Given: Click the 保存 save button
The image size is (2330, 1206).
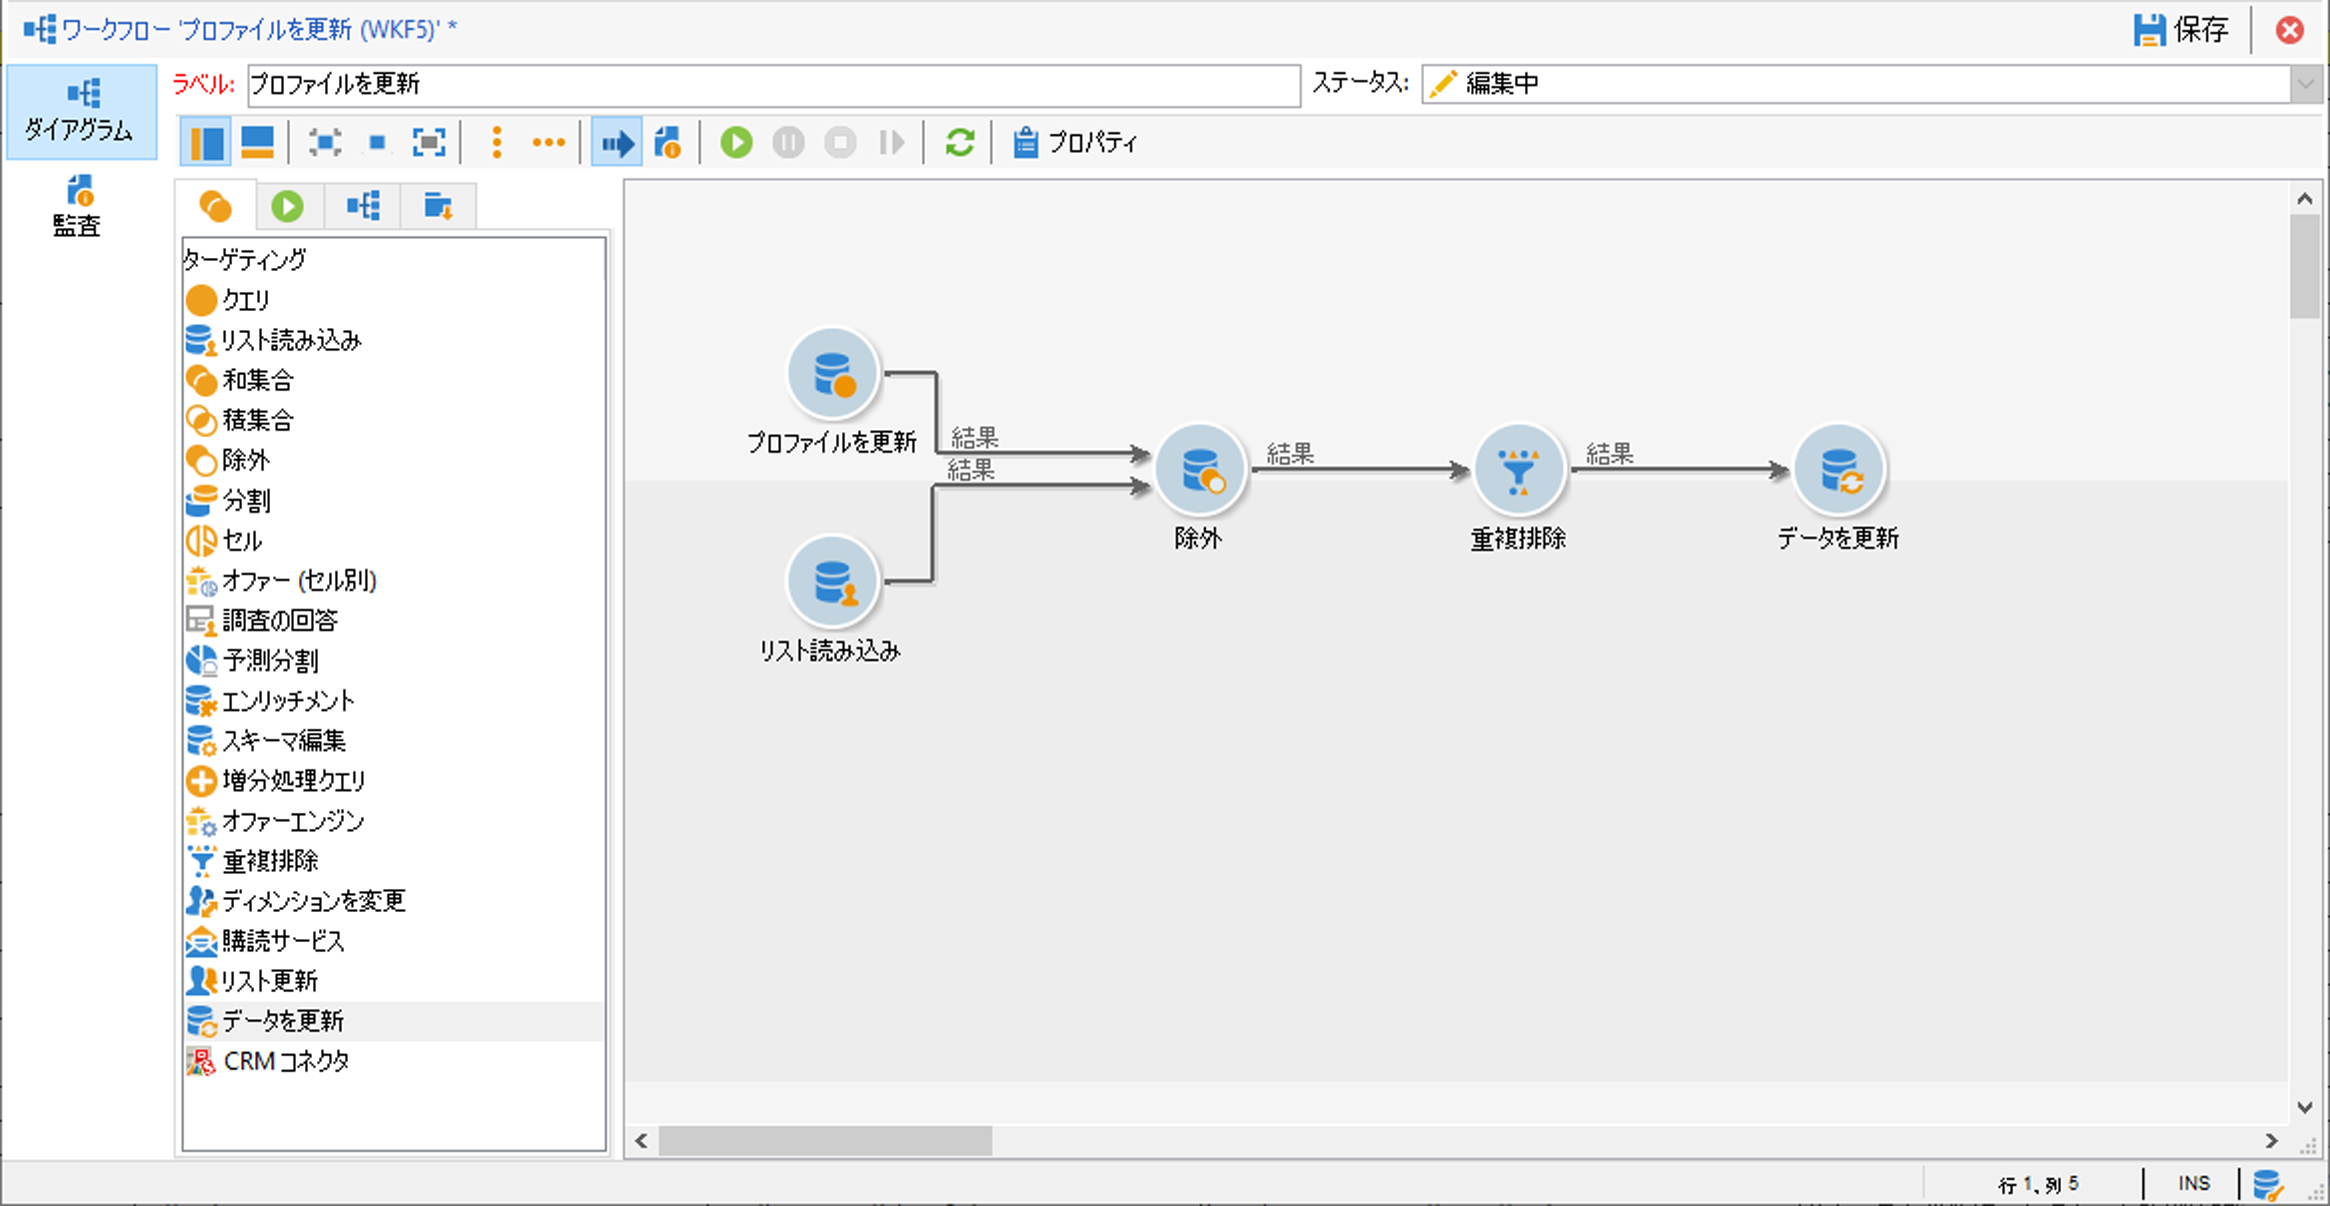Looking at the screenshot, I should point(2182,30).
